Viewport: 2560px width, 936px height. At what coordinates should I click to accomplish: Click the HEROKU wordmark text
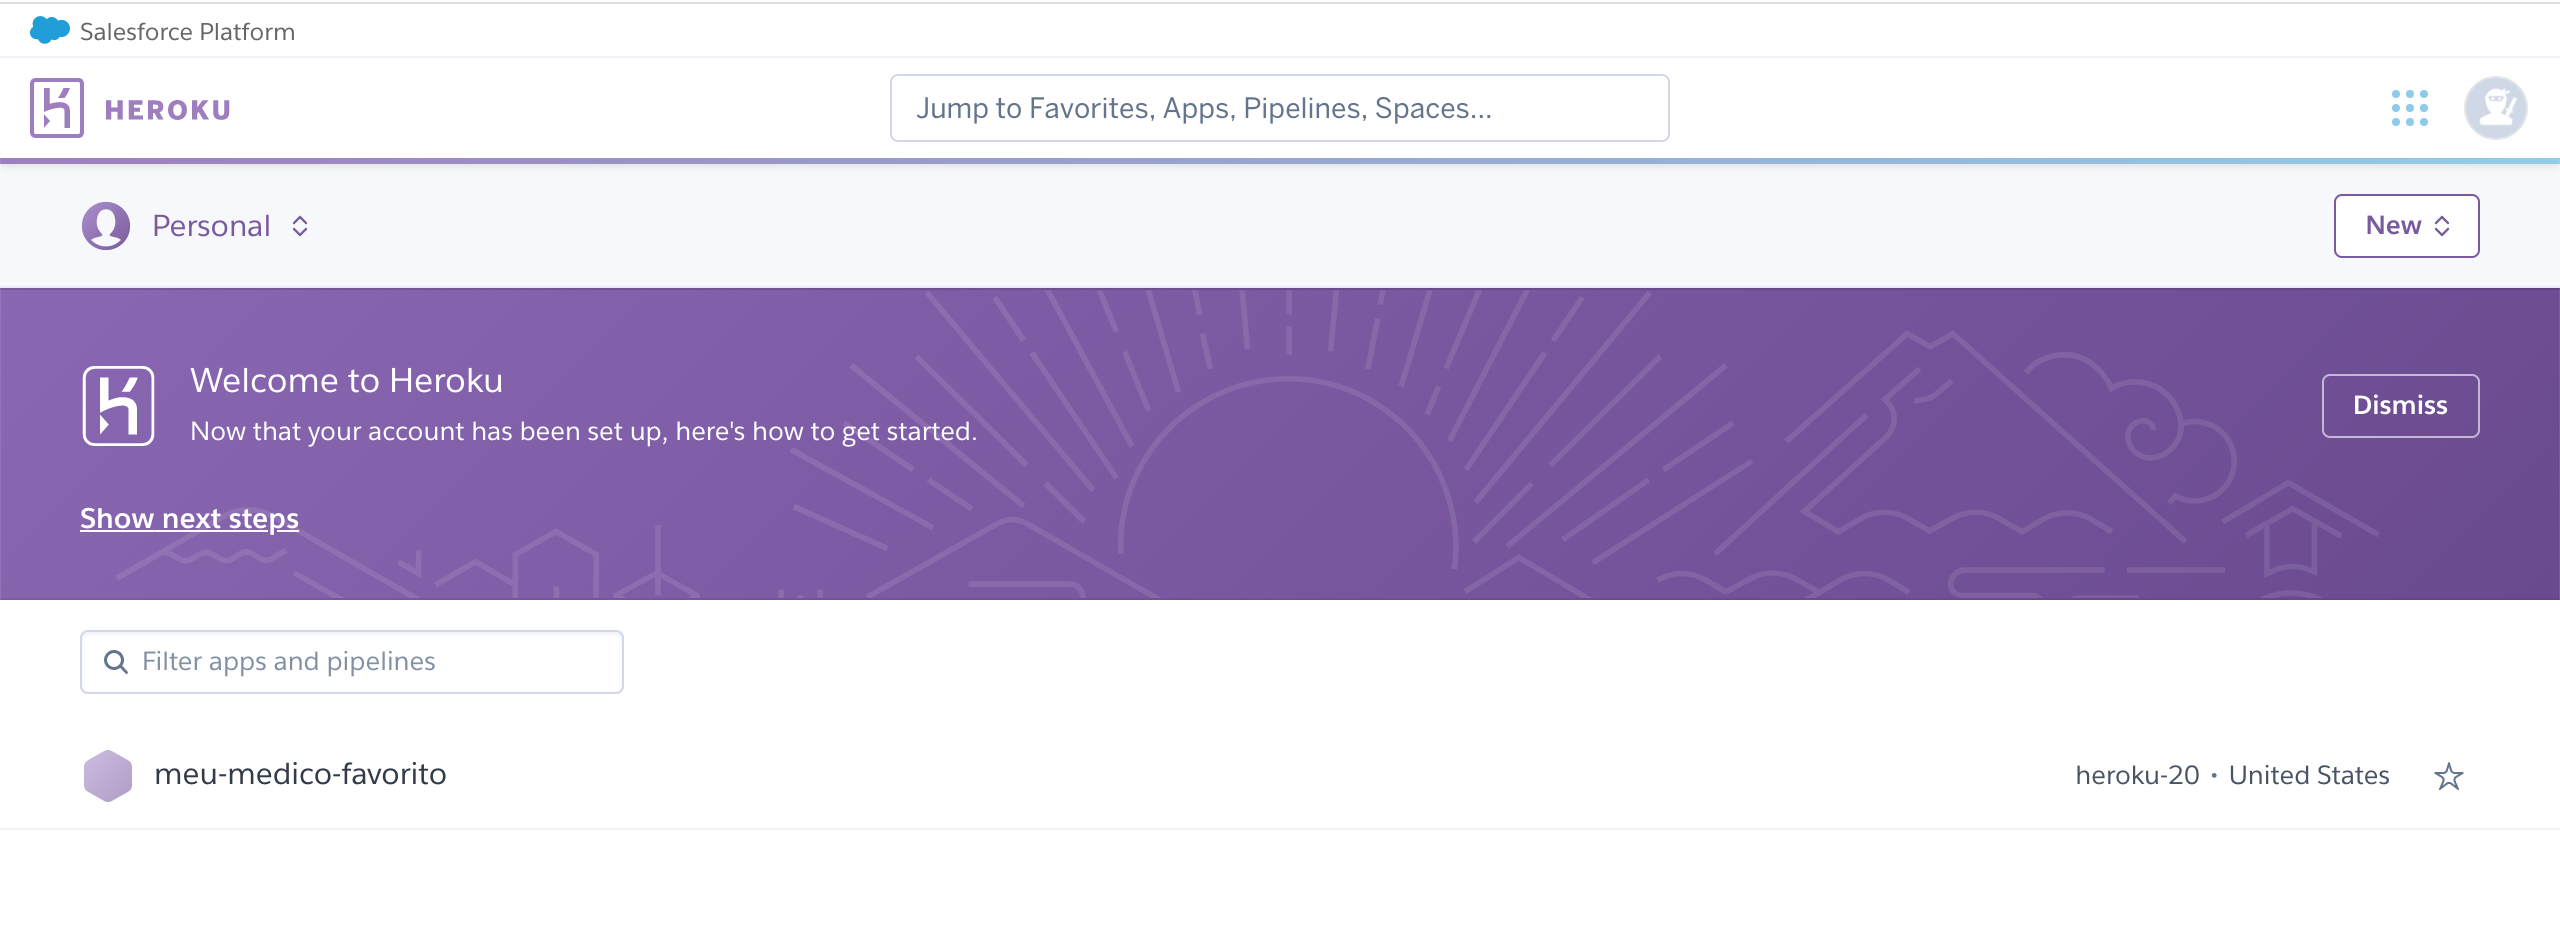(x=168, y=110)
